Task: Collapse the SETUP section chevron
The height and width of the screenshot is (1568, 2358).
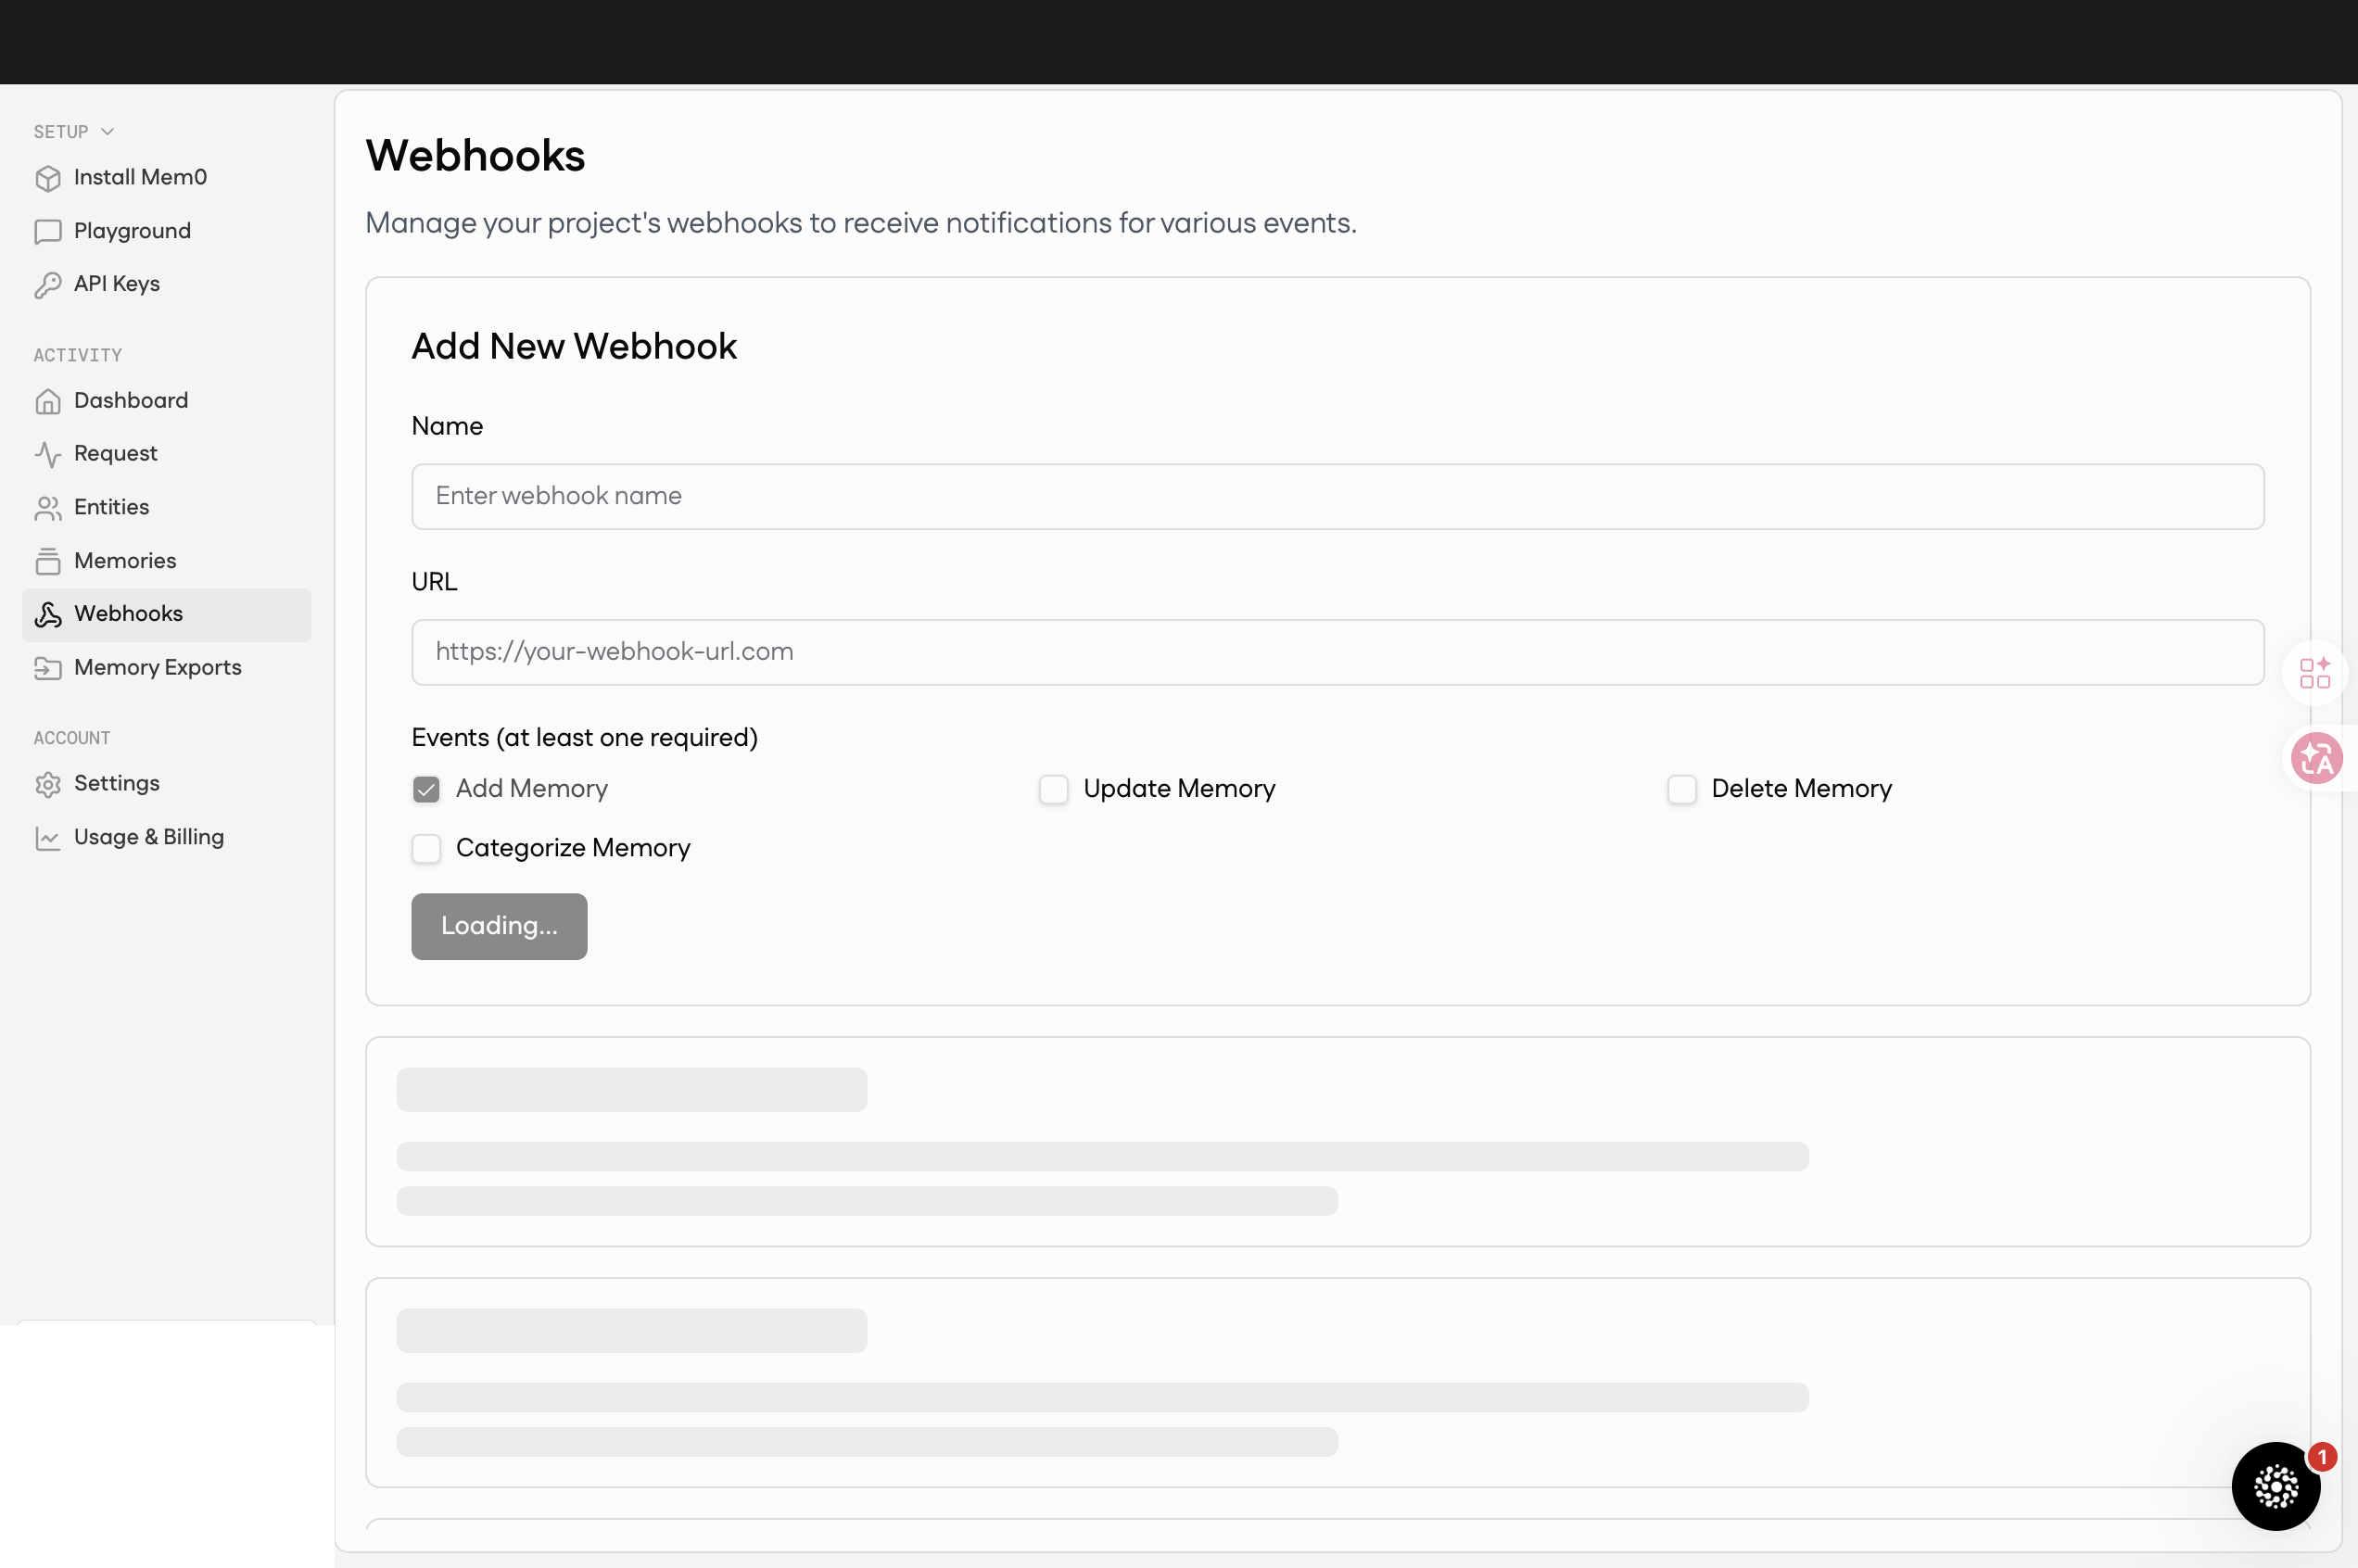Action: coord(108,132)
